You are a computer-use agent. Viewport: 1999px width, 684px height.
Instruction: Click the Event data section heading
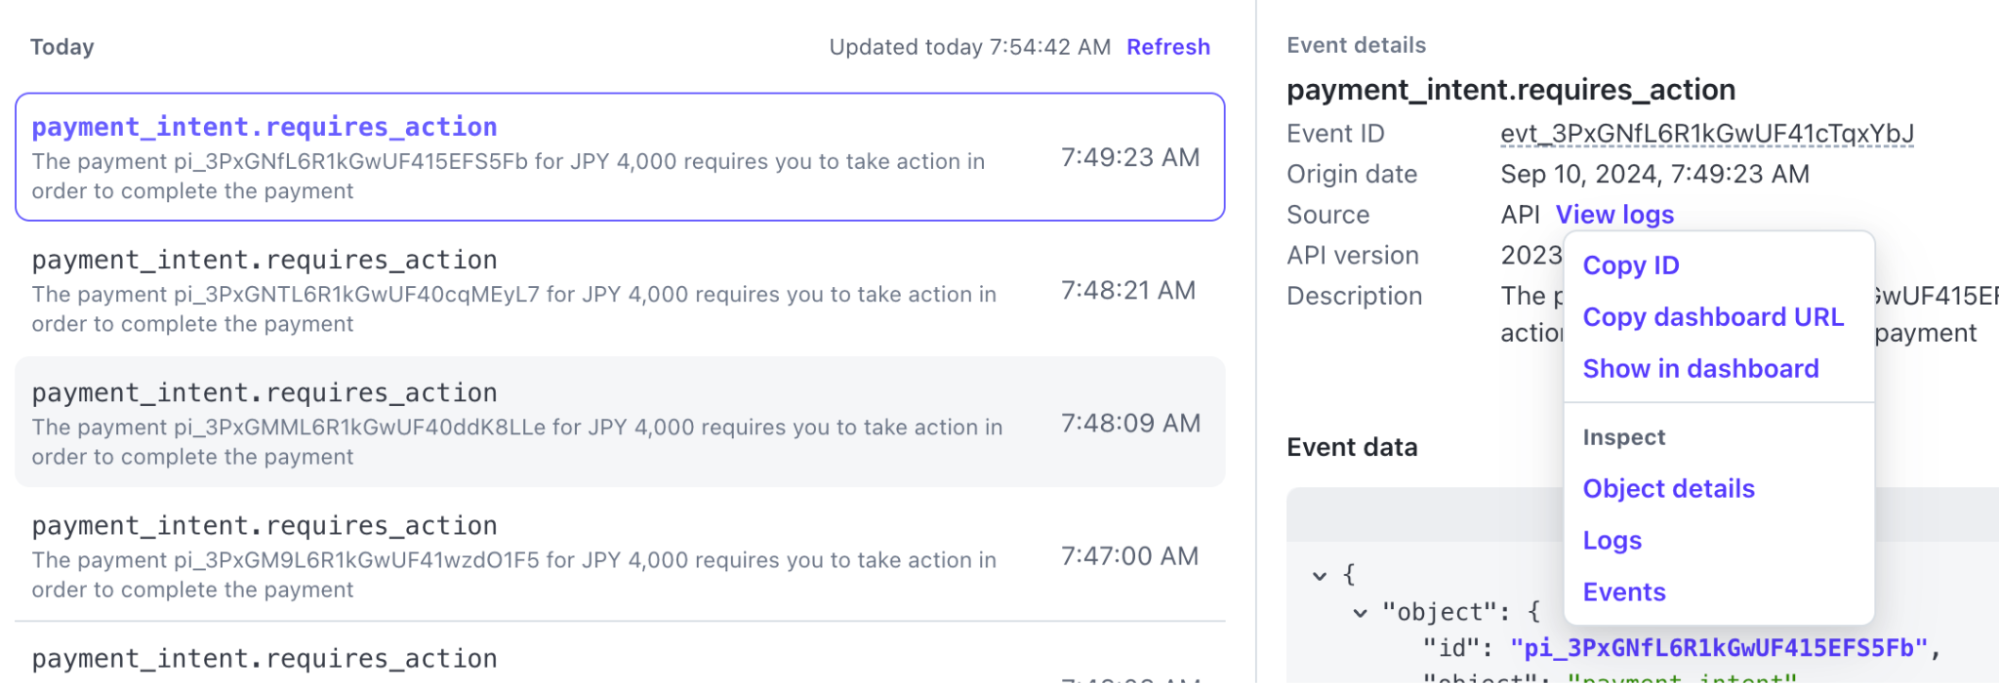(1351, 447)
